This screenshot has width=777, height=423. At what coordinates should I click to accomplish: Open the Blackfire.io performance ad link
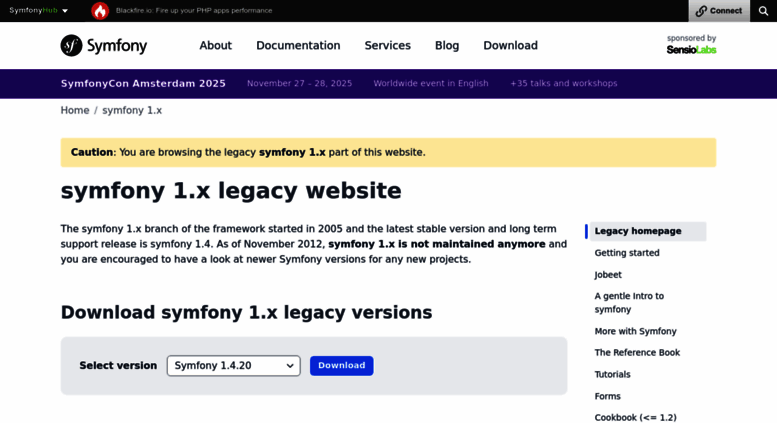[194, 10]
